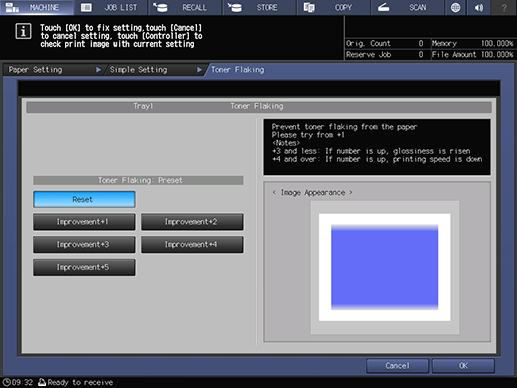Click the question mark help icon

point(504,7)
